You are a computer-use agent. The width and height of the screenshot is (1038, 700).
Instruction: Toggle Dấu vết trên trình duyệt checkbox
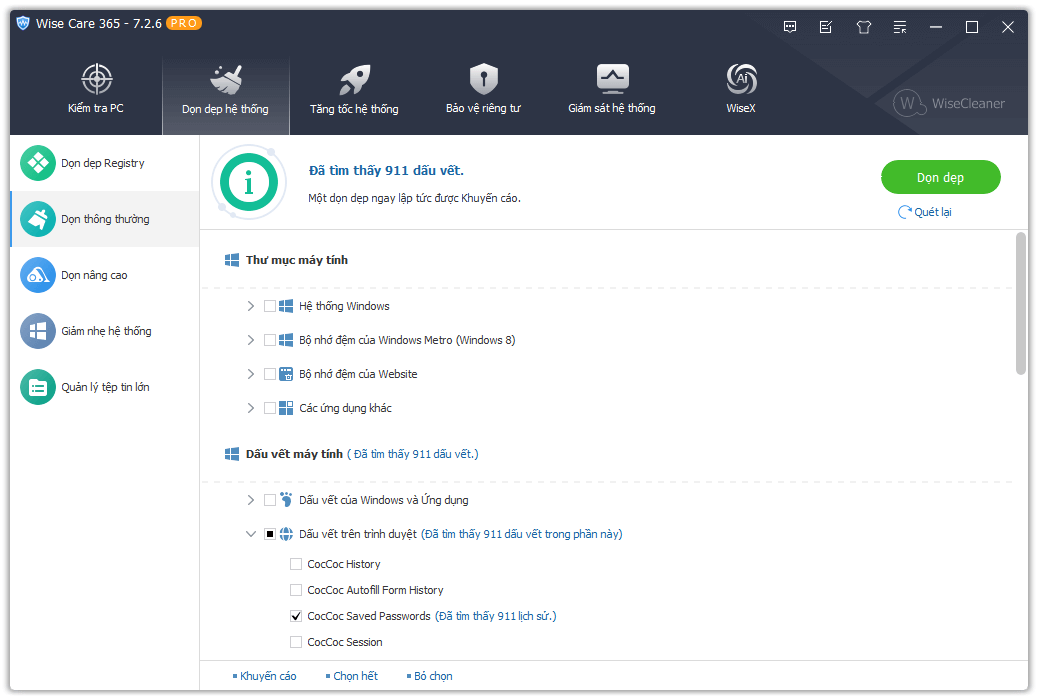pyautogui.click(x=269, y=534)
